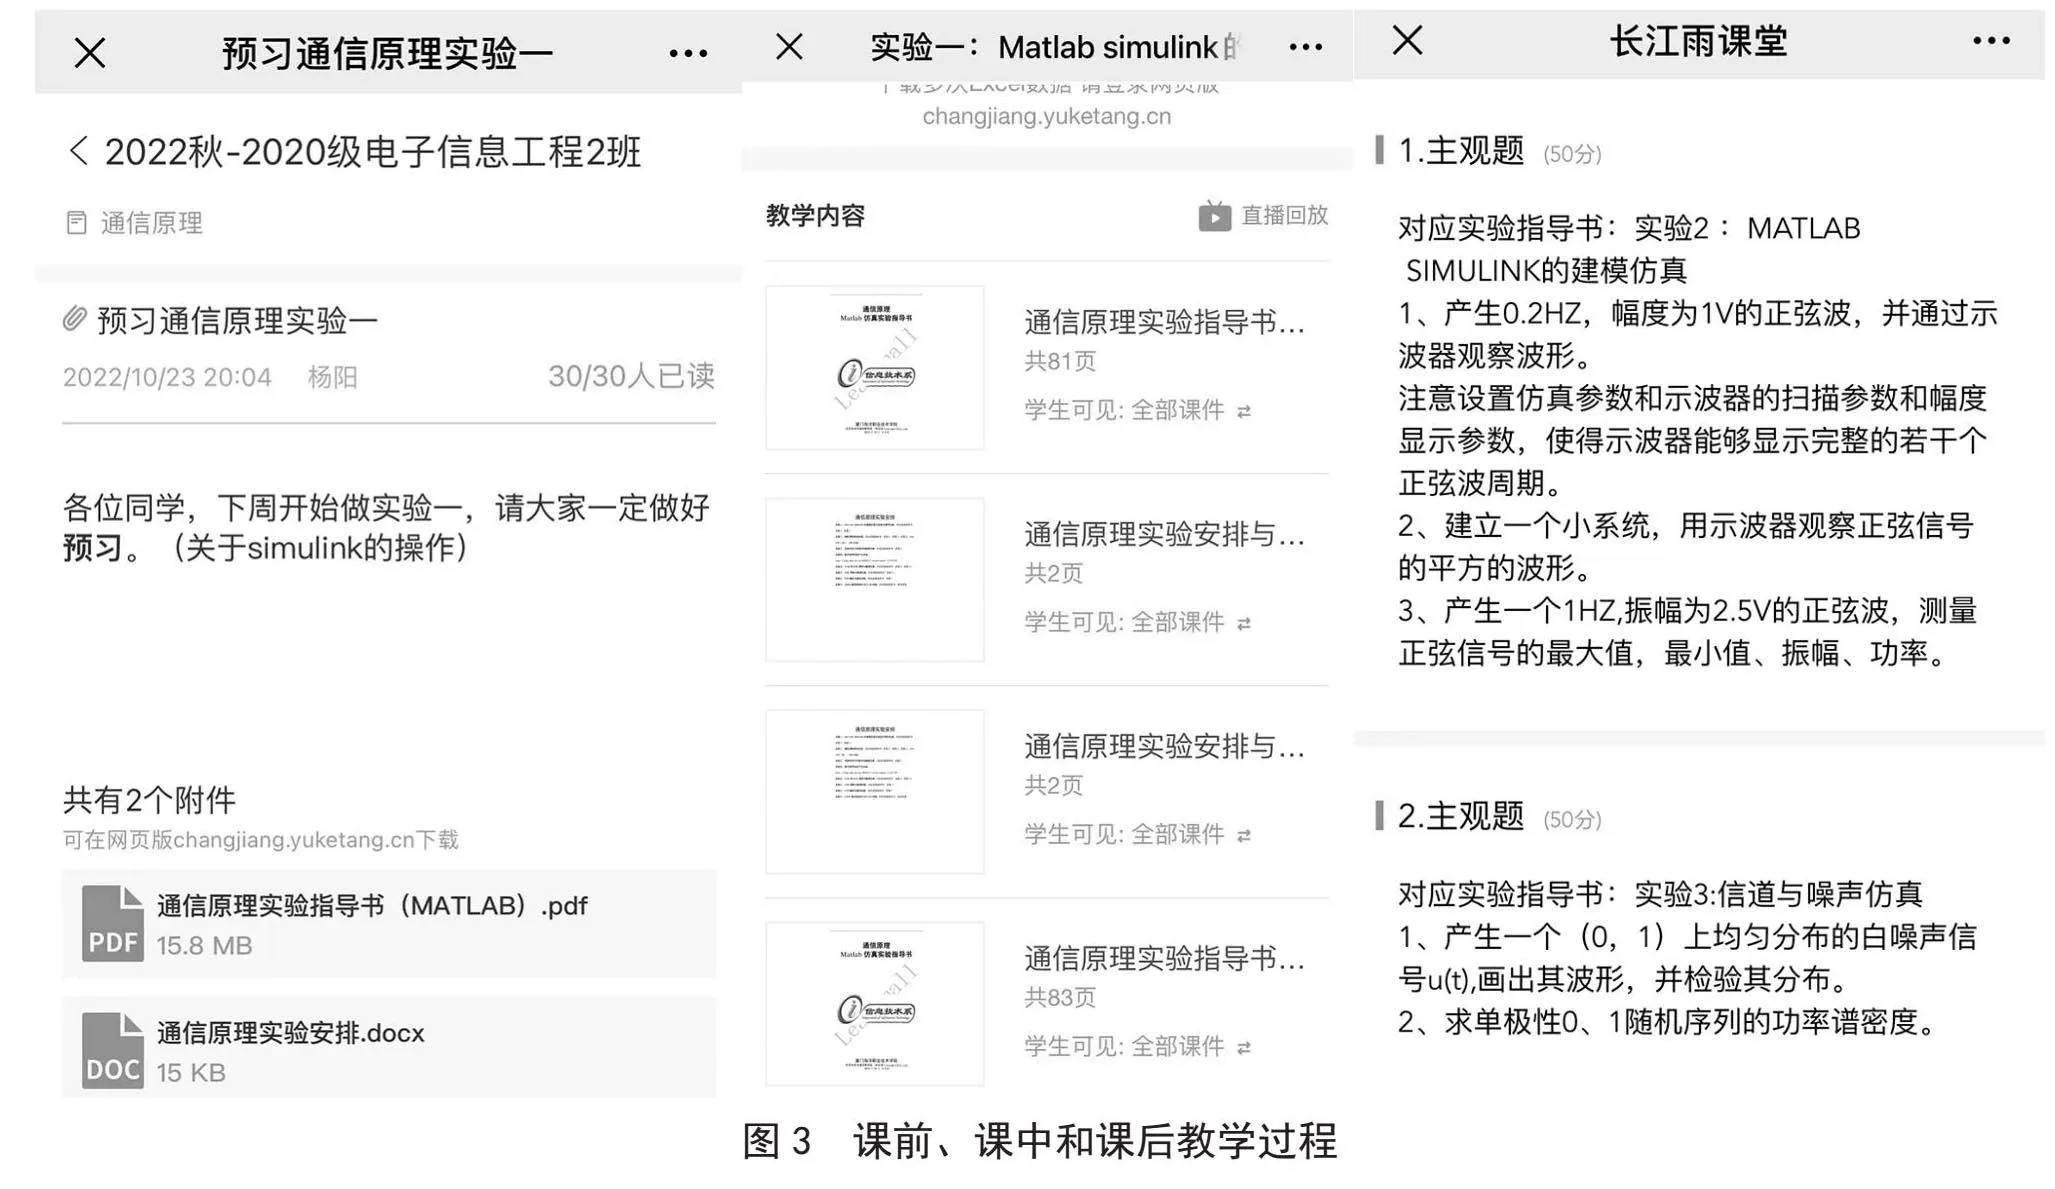
Task: Select the 2.主观题 question heading
Action: [1461, 816]
